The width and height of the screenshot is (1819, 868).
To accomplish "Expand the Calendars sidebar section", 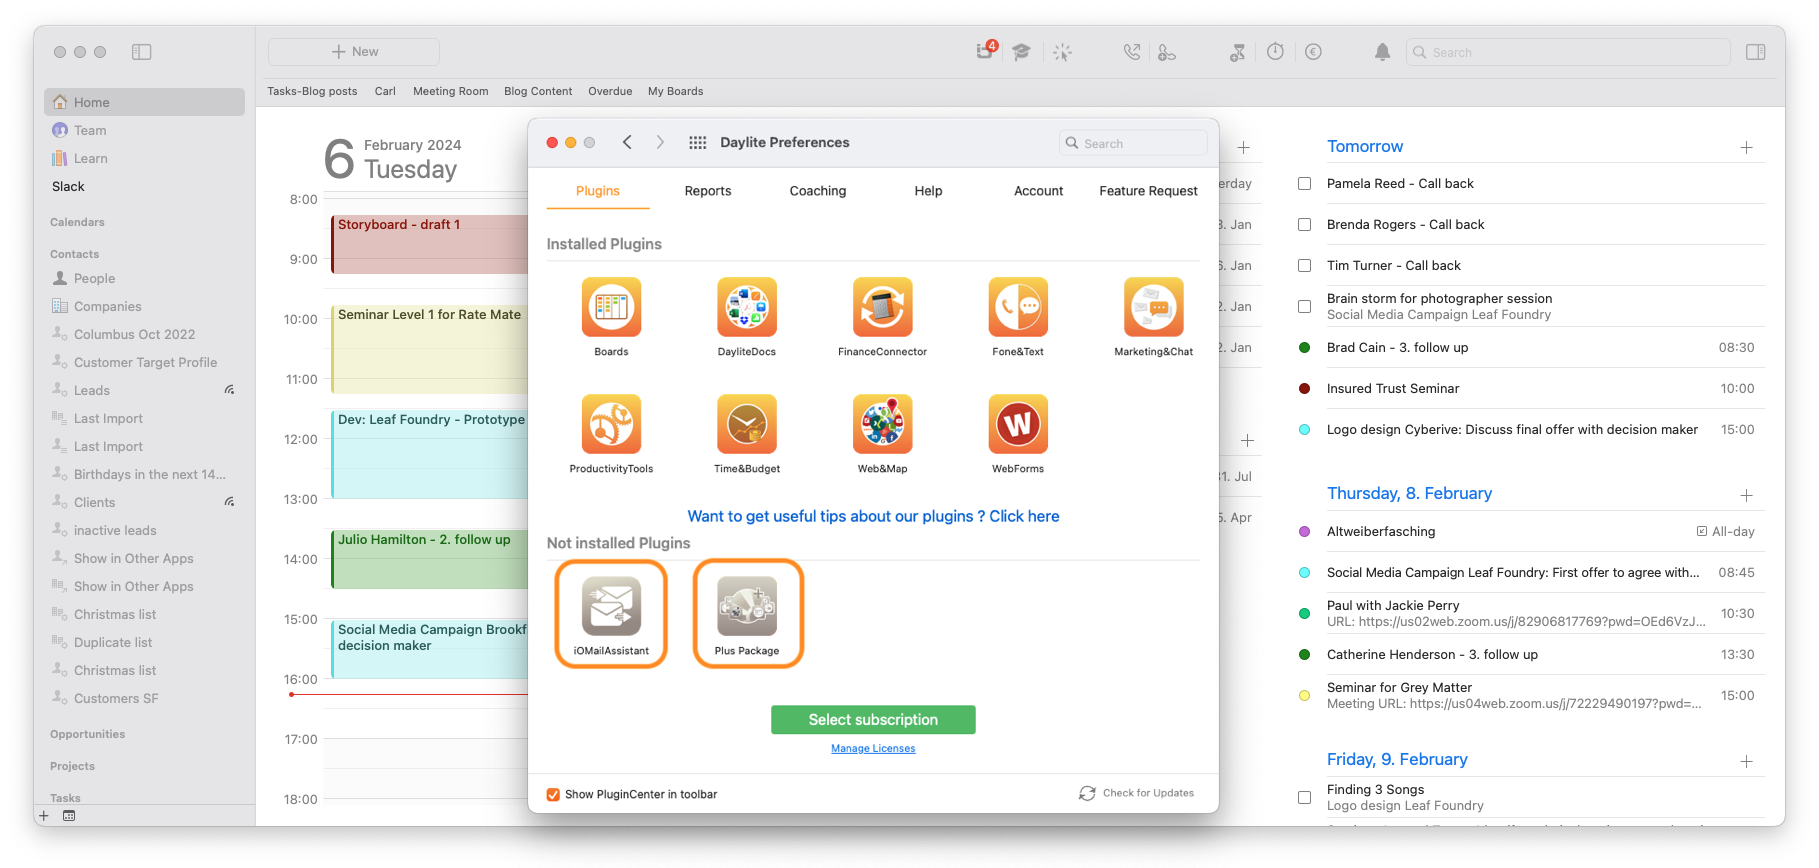I will tap(77, 222).
